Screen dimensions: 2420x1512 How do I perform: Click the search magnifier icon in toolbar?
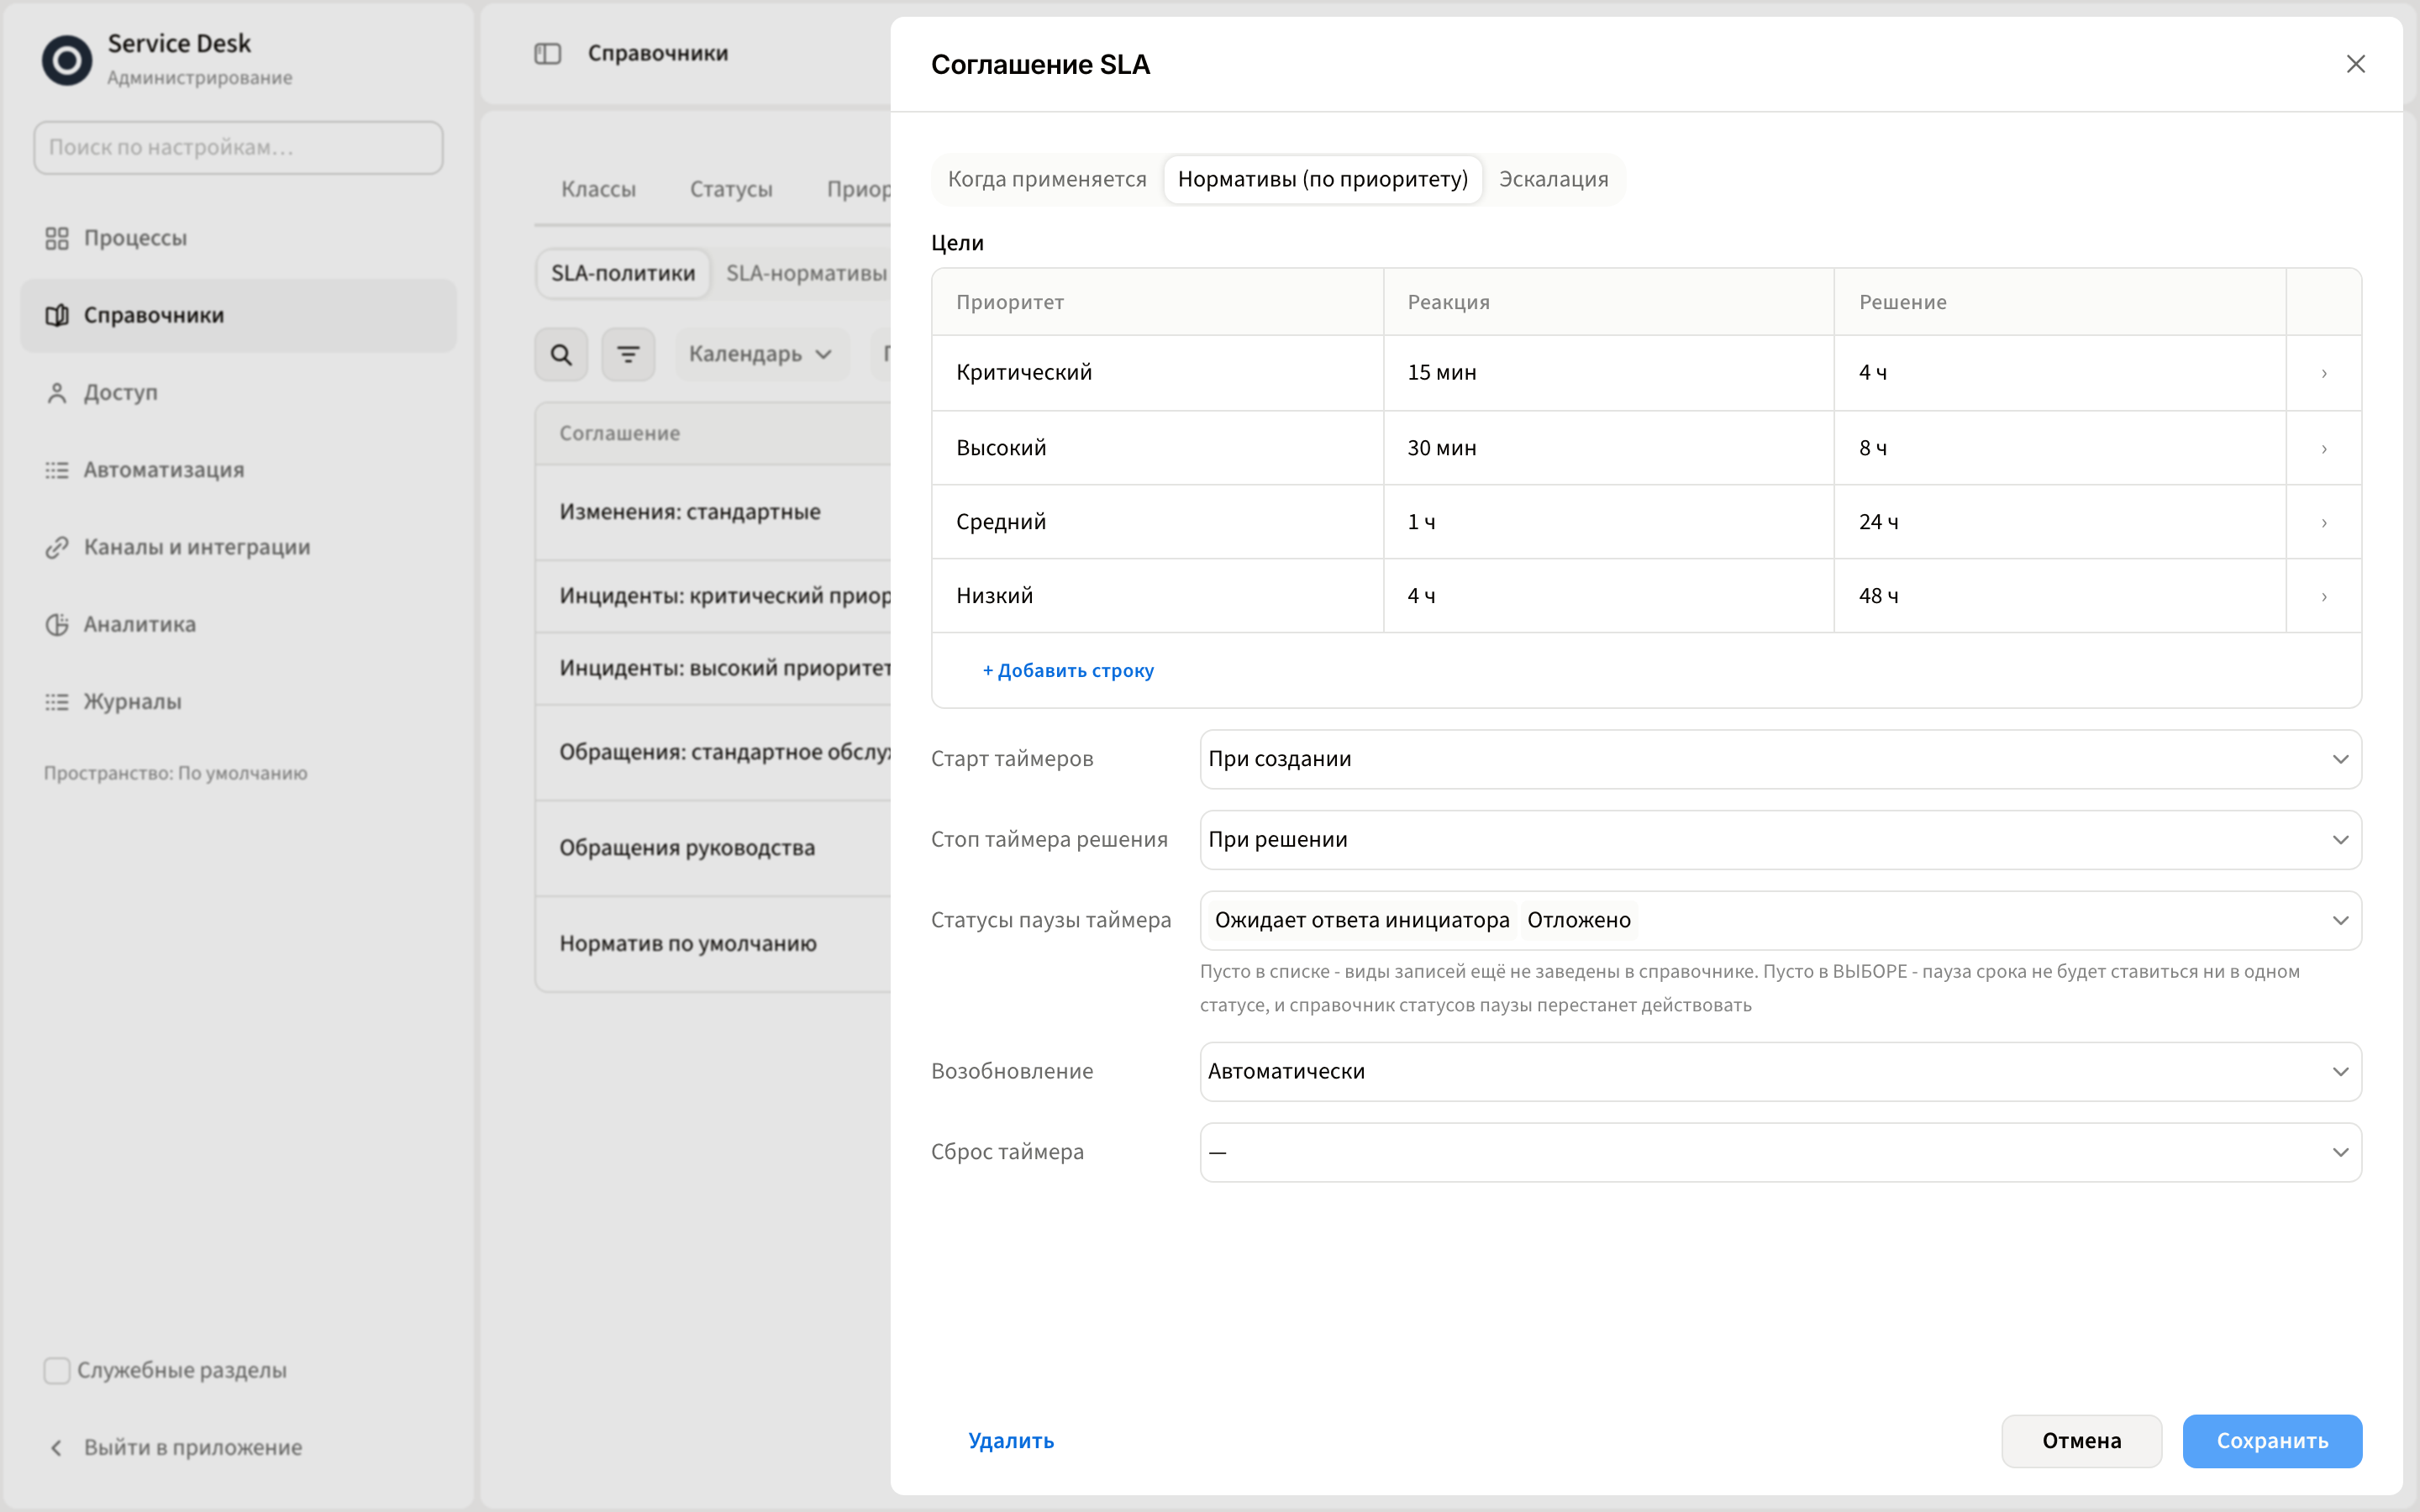tap(561, 355)
